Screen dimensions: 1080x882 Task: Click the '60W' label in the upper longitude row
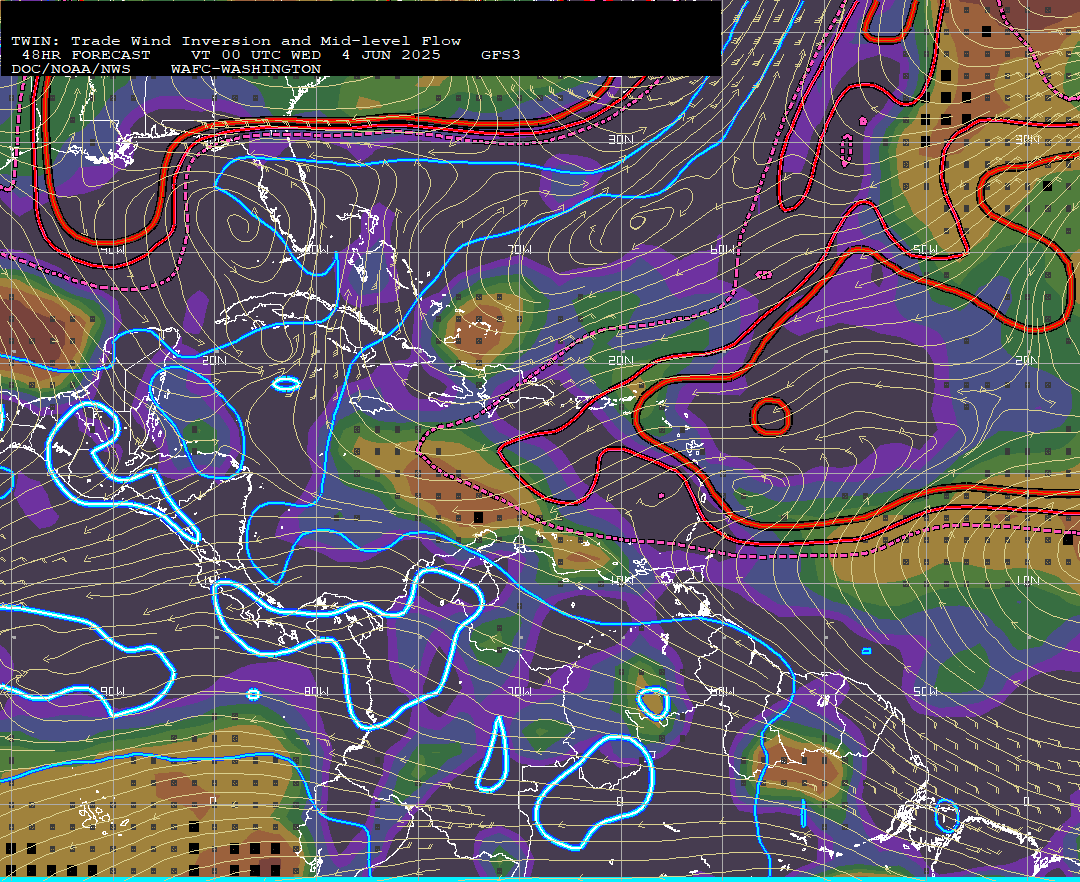click(723, 249)
